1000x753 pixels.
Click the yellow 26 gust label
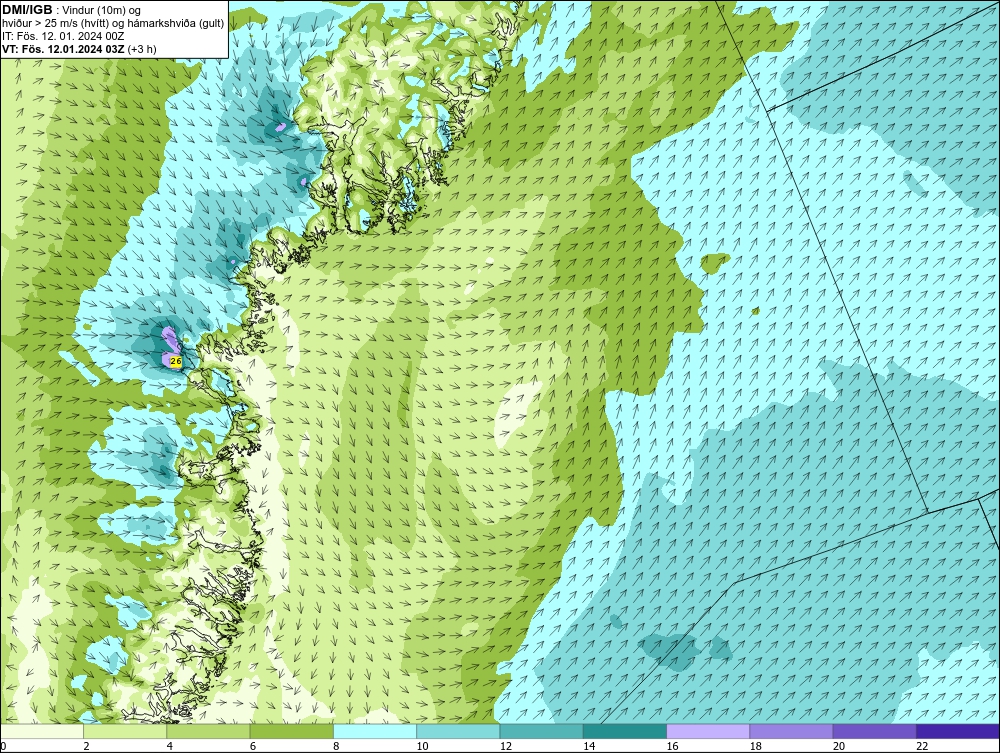pyautogui.click(x=177, y=362)
